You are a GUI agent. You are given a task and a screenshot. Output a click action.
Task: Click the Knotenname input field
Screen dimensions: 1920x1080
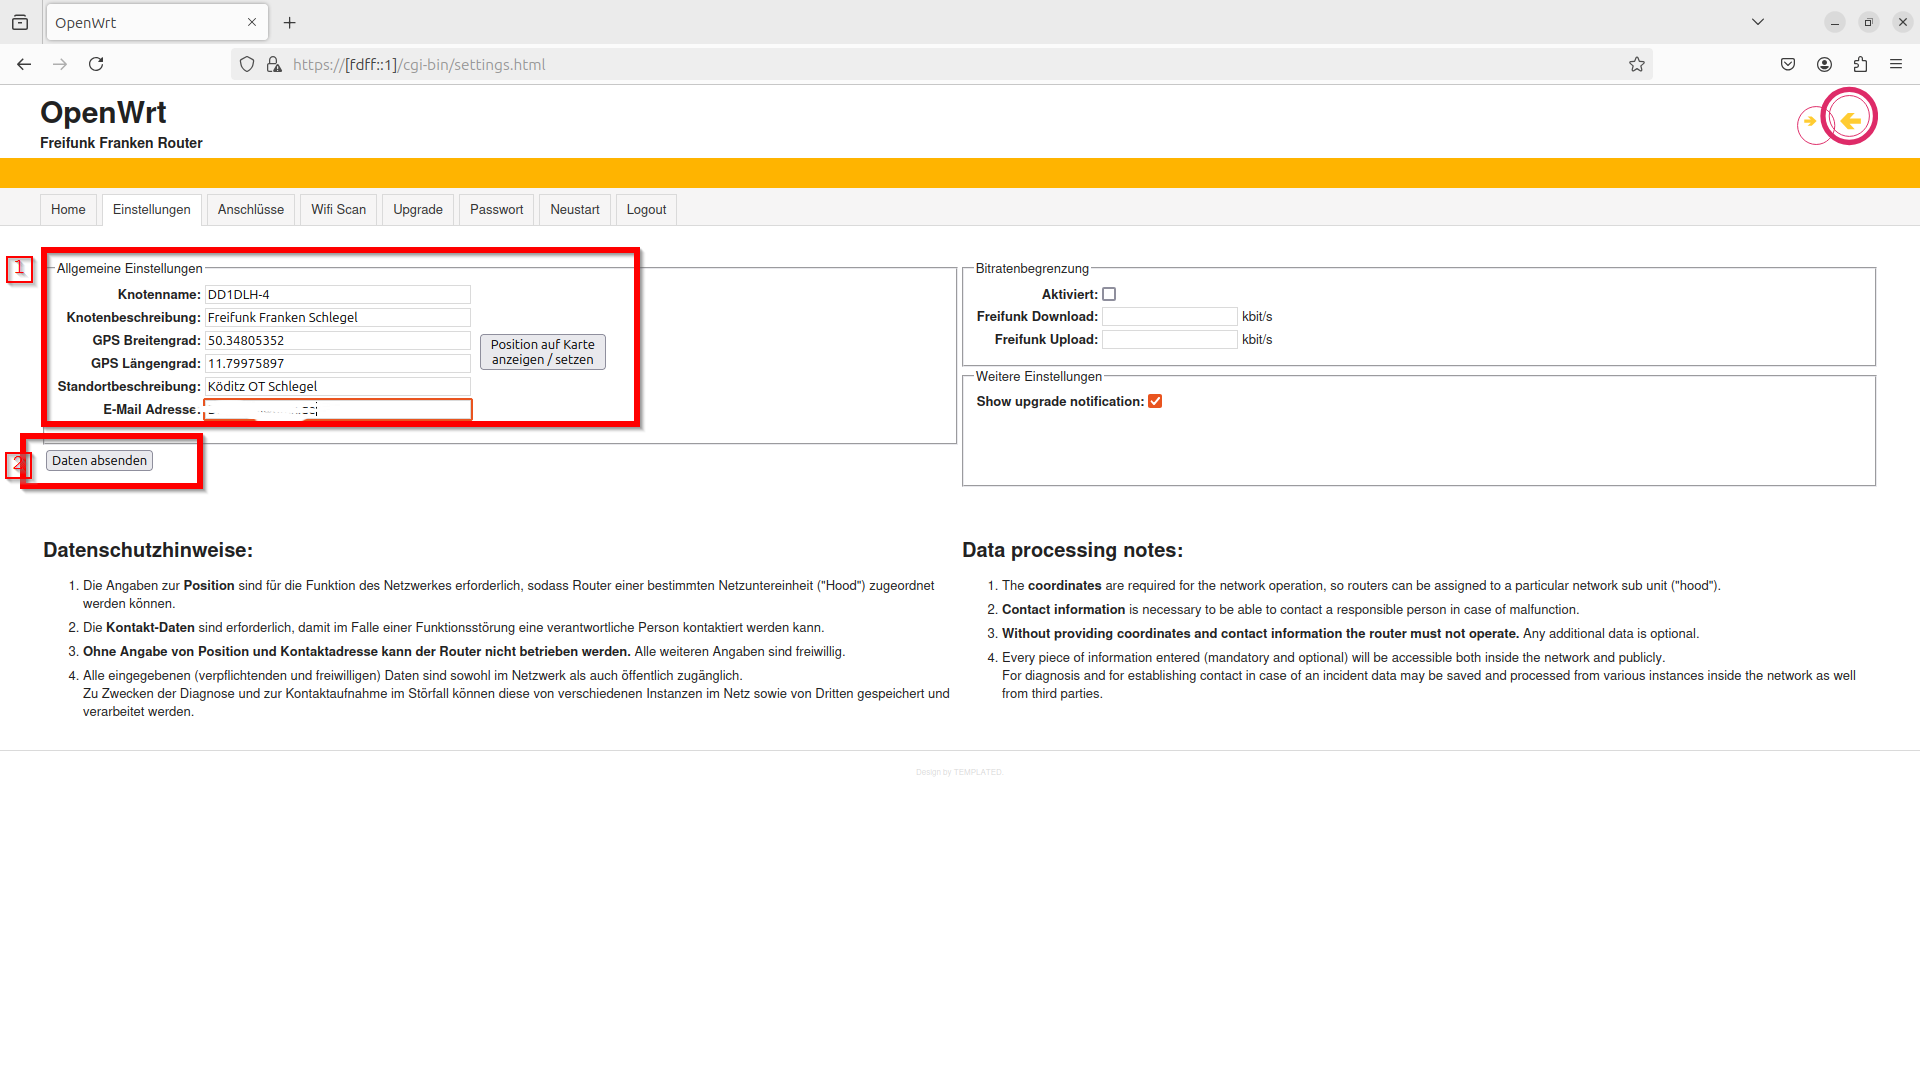tap(337, 294)
